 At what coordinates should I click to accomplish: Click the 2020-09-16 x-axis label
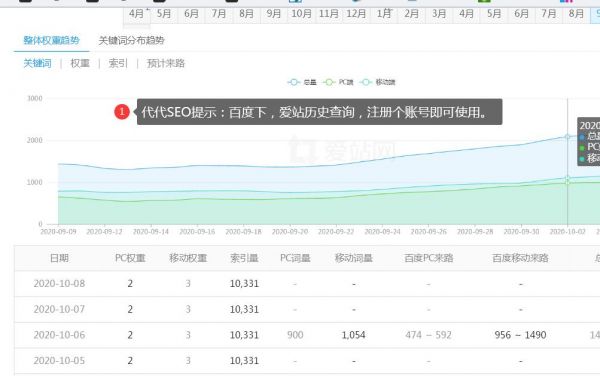[197, 231]
